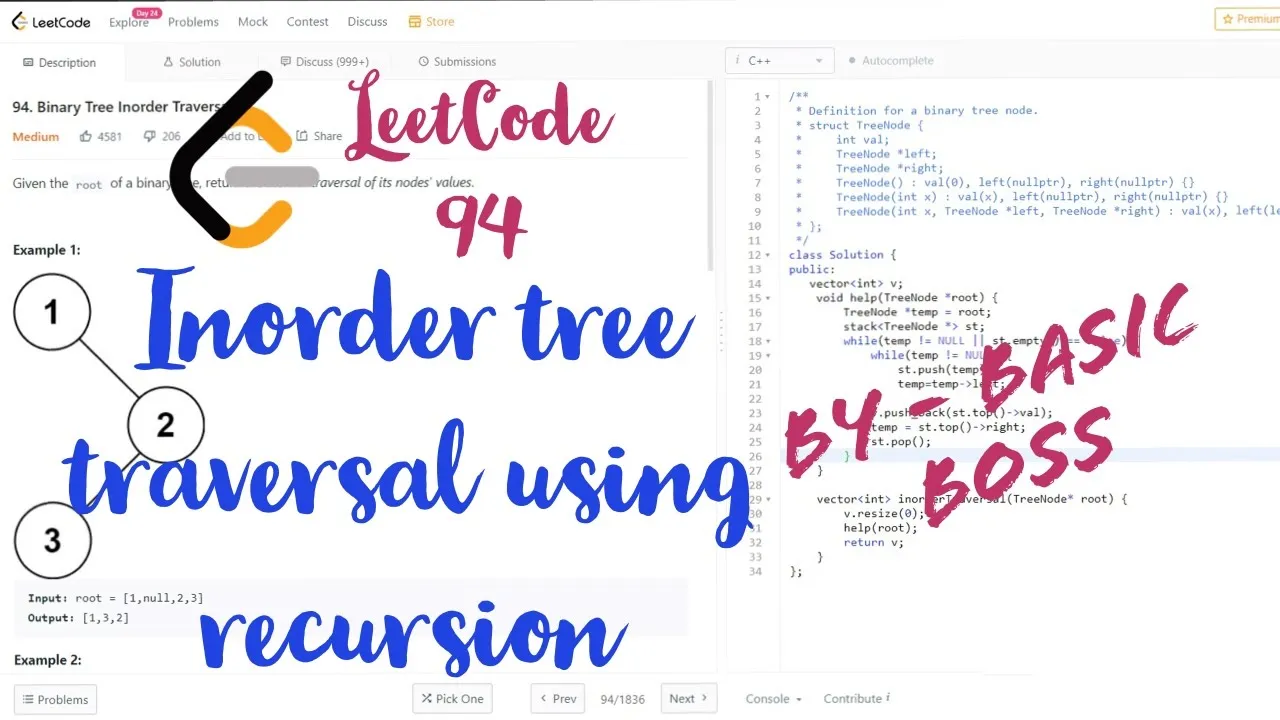Click tree node 3 in the example diagram
This screenshot has width=1280, height=720.
(x=52, y=541)
